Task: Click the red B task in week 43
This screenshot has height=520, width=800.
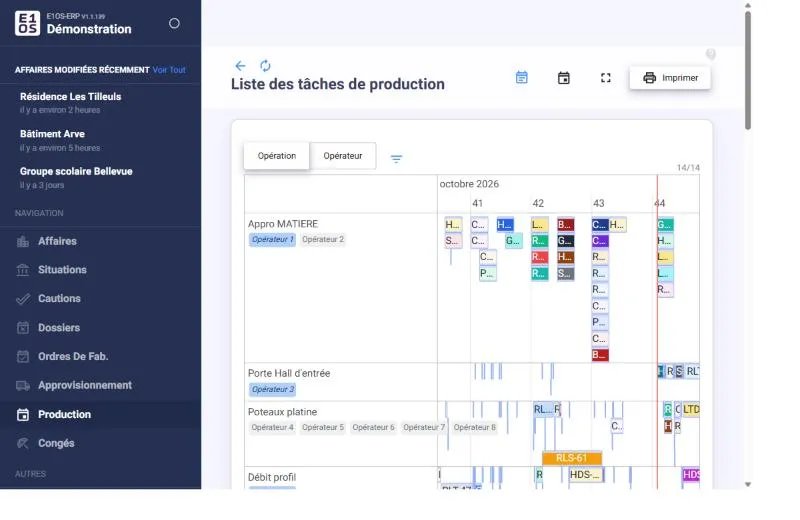Action: pyautogui.click(x=600, y=355)
